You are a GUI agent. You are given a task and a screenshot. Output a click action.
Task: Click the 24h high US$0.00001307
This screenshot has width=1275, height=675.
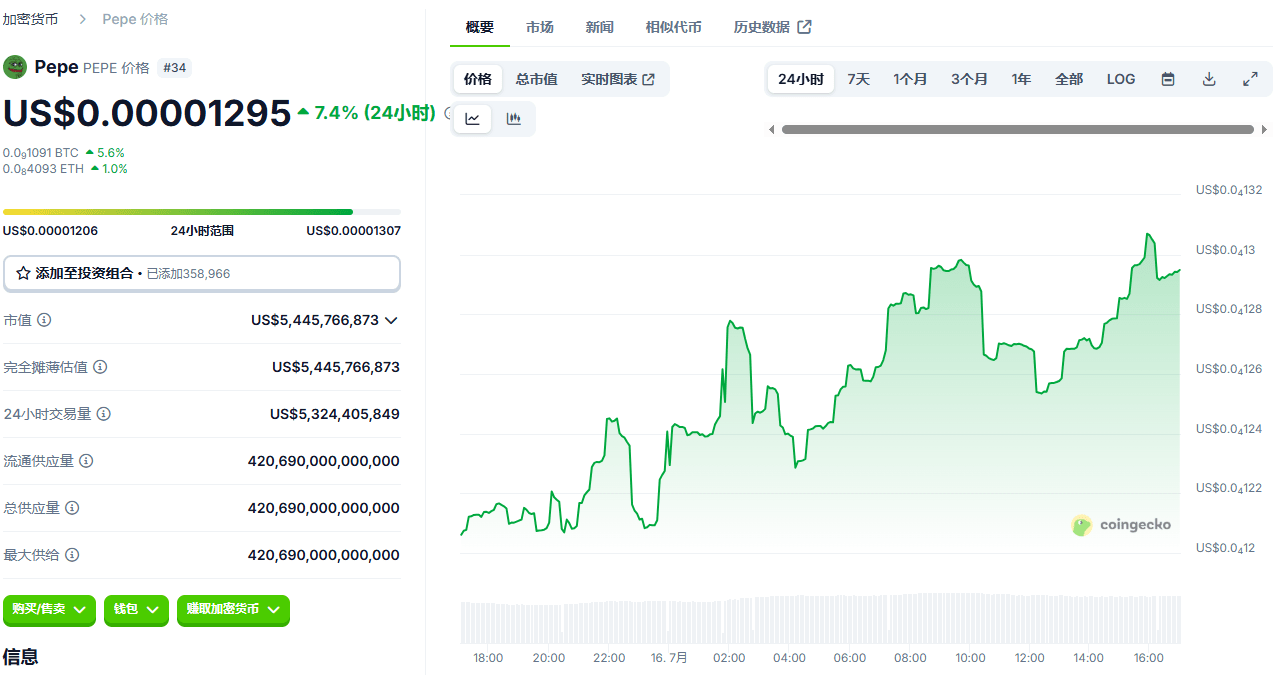353,231
